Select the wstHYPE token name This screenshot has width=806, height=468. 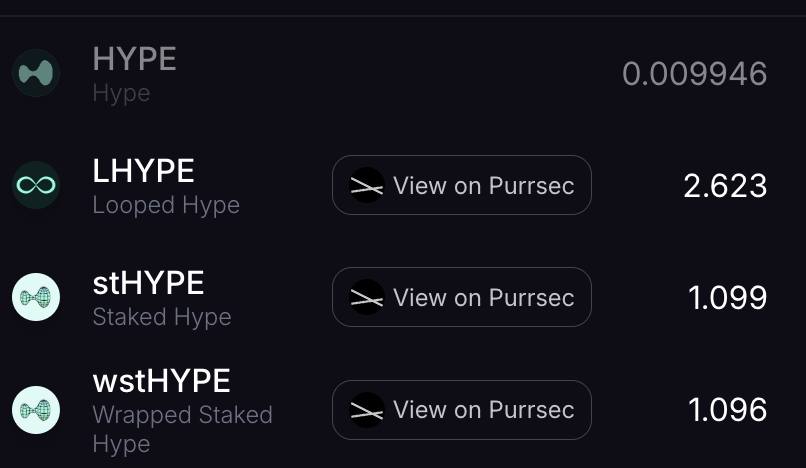[x=161, y=381]
